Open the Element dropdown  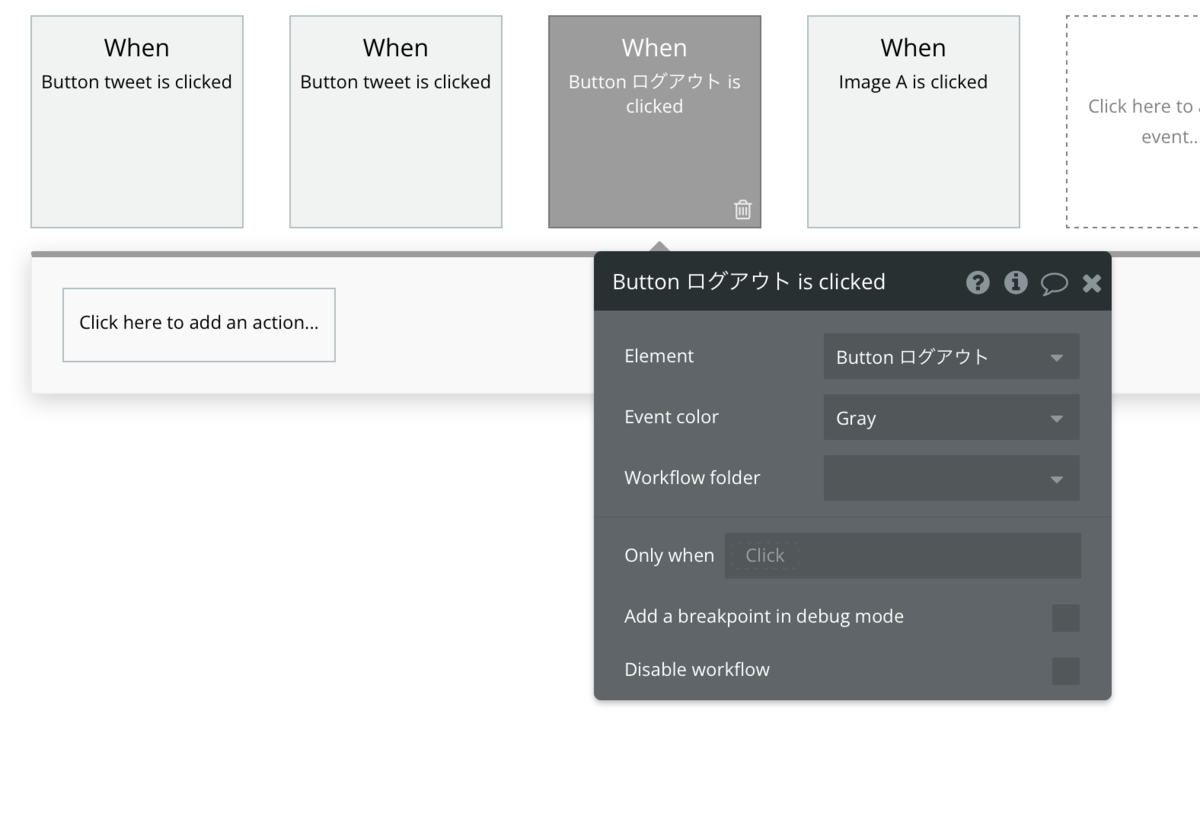[x=950, y=357]
